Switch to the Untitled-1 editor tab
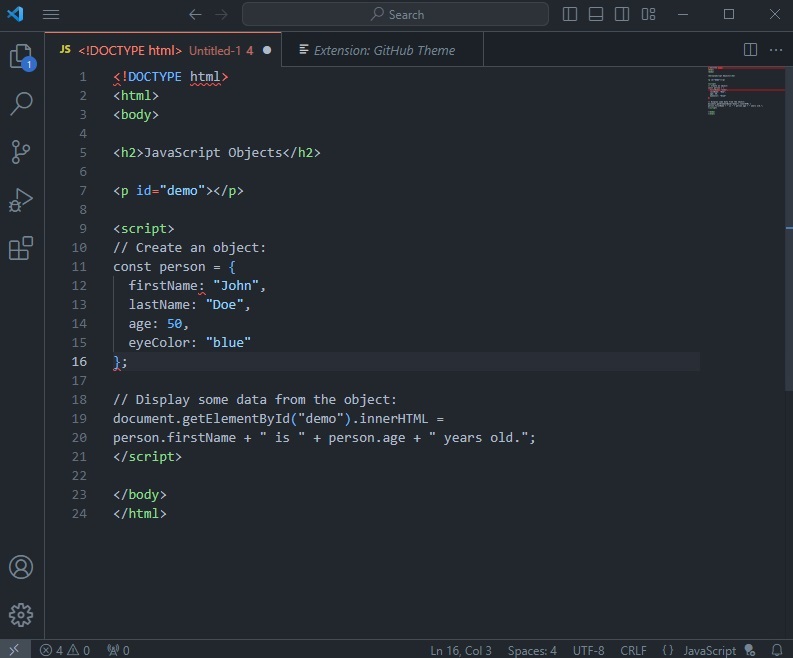 point(163,50)
